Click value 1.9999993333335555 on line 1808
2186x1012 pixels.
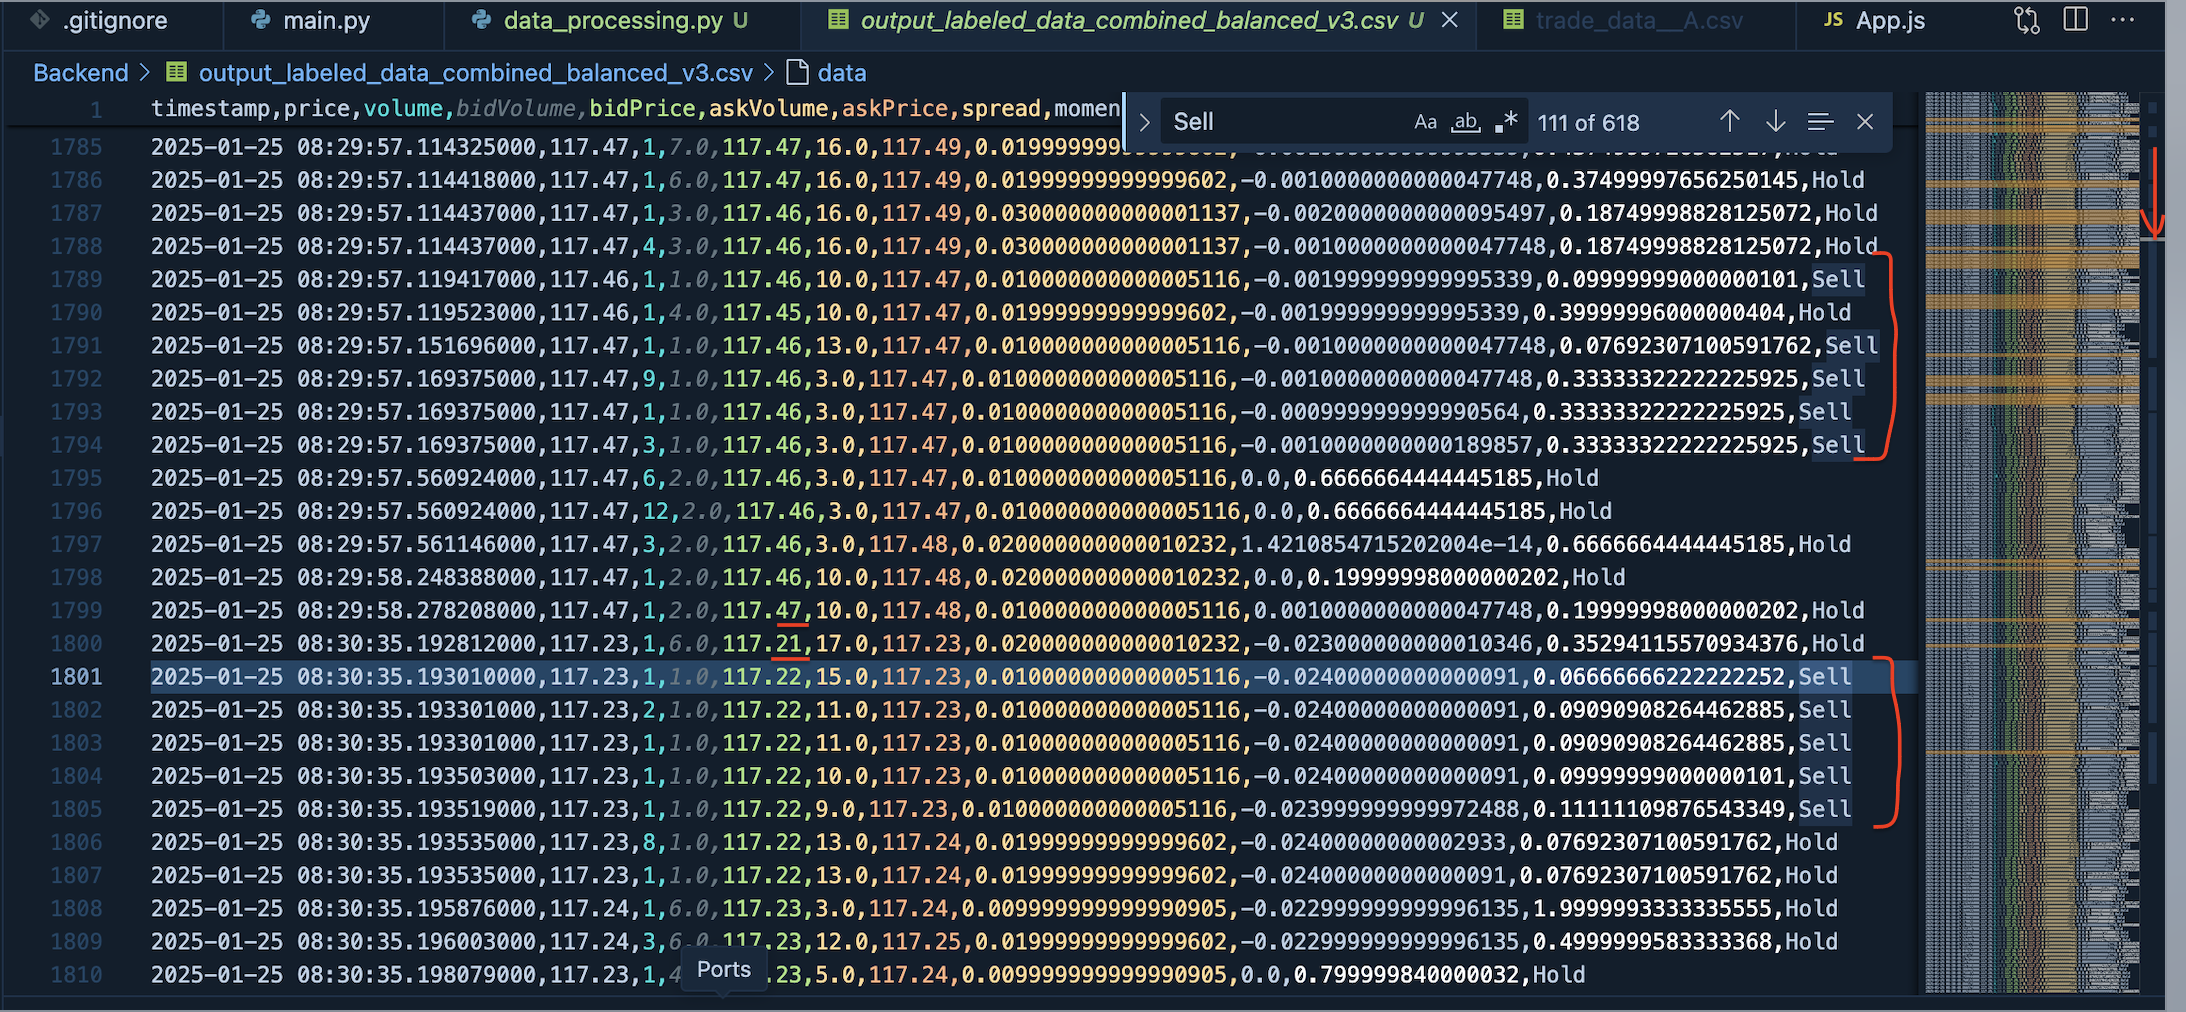click(1652, 909)
